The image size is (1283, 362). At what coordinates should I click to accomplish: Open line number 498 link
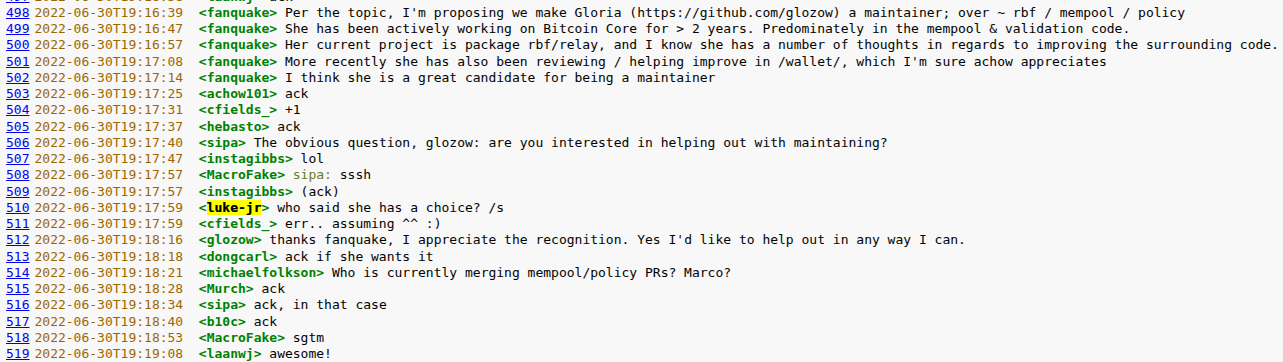pyautogui.click(x=18, y=13)
